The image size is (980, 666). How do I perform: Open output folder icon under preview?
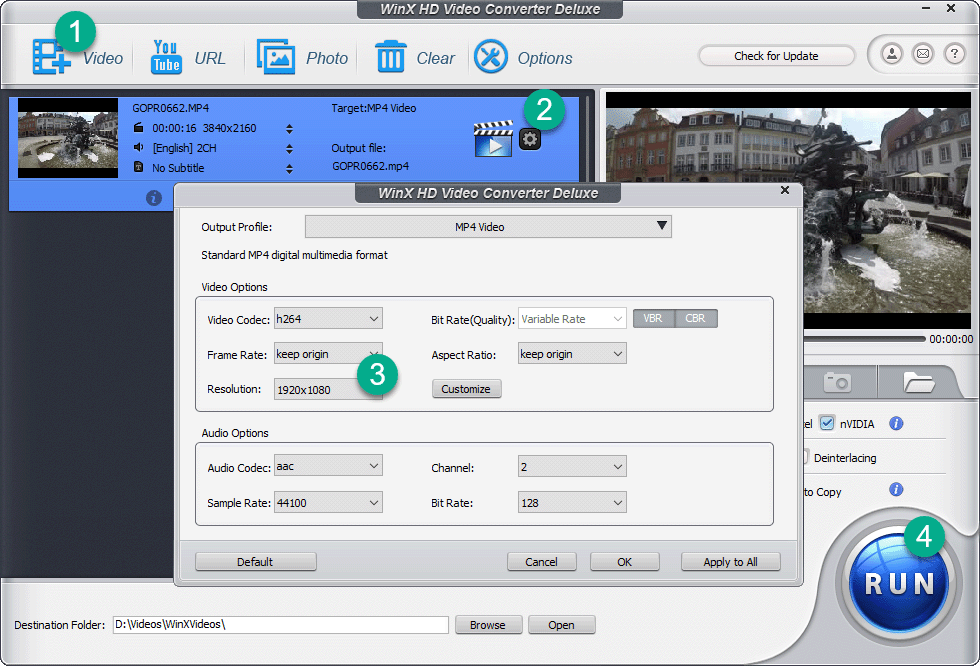pyautogui.click(x=918, y=382)
